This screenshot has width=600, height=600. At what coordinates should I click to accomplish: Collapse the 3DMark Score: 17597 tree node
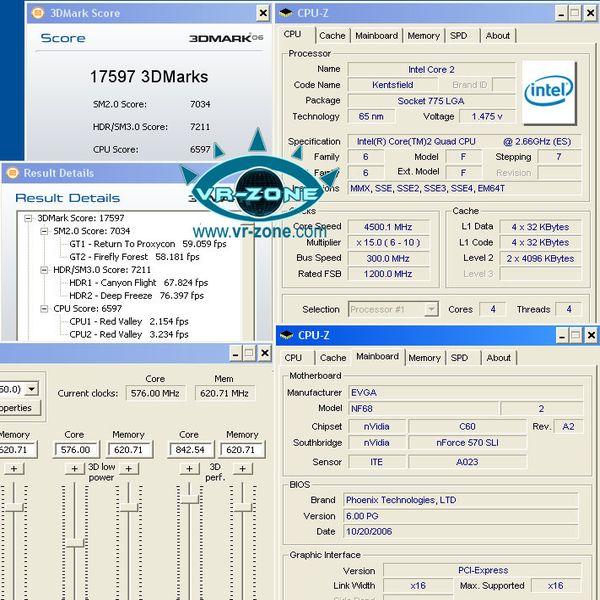click(x=28, y=218)
